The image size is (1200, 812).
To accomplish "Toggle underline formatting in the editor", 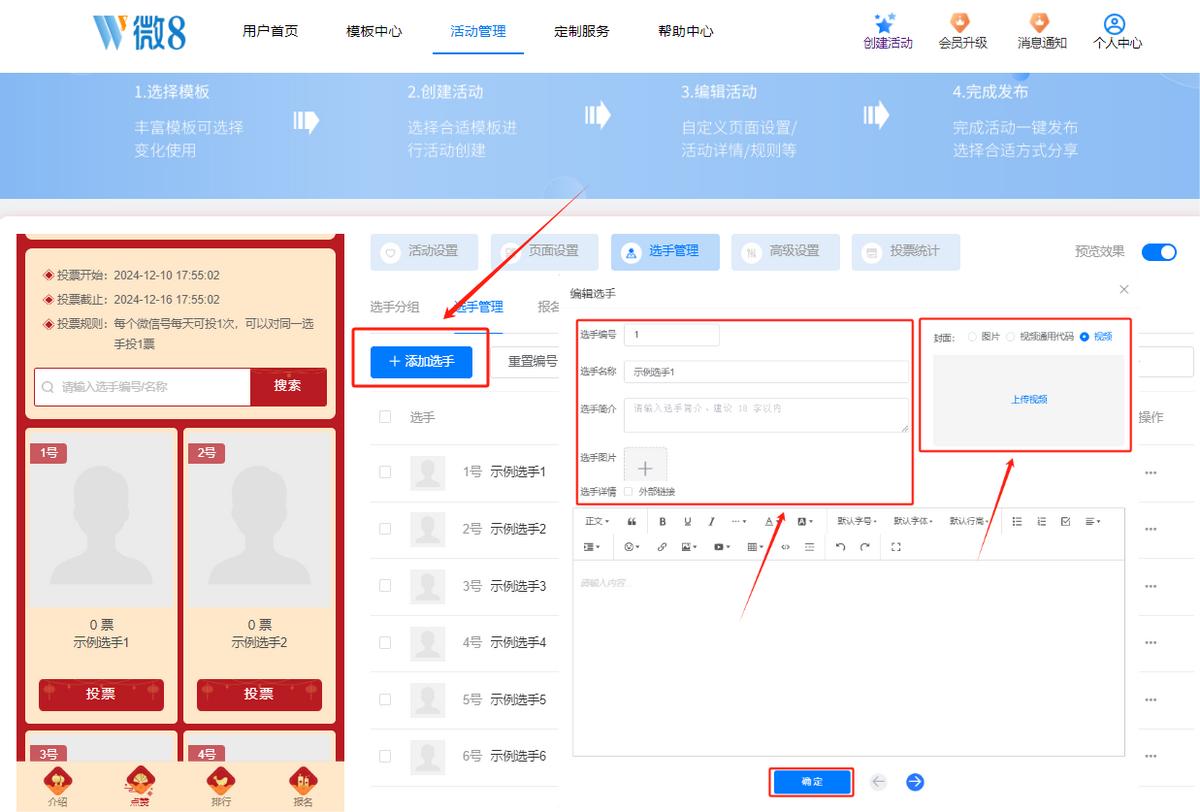I will pyautogui.click(x=687, y=521).
